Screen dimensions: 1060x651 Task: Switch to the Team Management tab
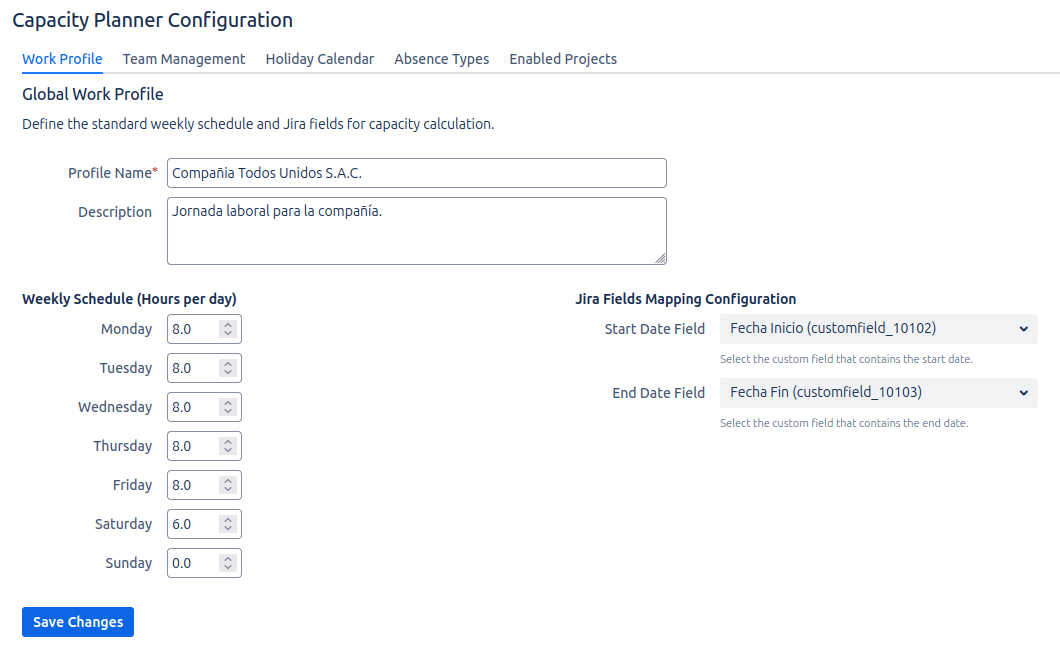coord(183,59)
